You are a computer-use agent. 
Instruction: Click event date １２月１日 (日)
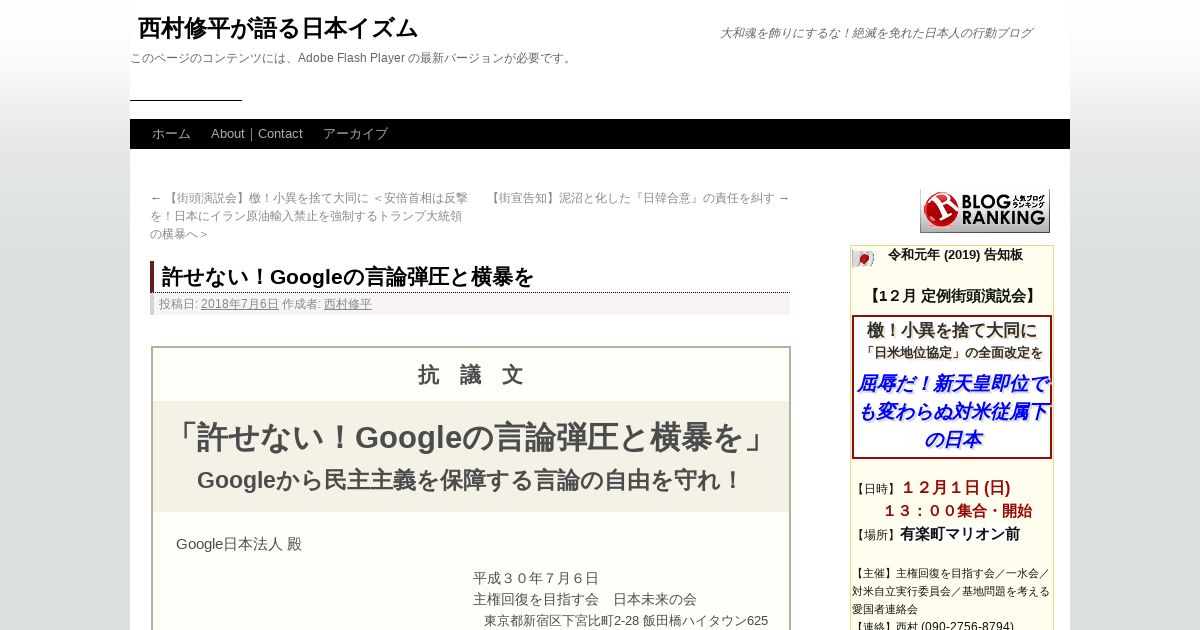click(956, 488)
